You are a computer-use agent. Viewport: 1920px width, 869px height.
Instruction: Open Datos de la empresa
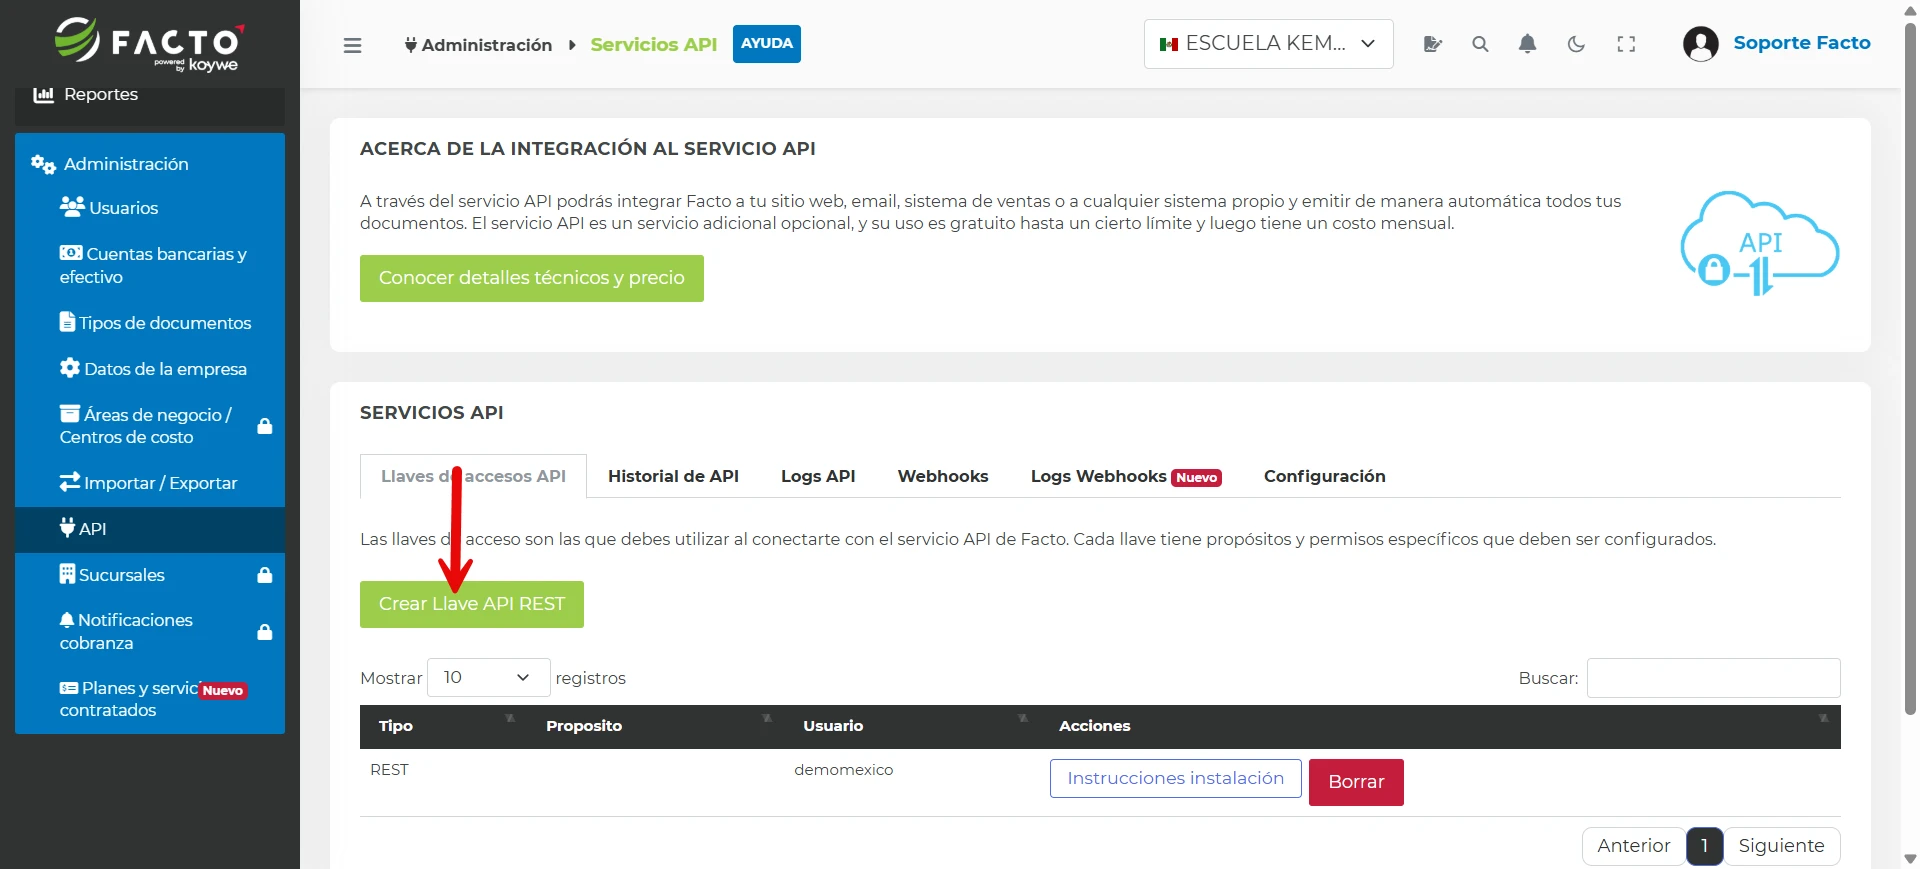(x=150, y=369)
